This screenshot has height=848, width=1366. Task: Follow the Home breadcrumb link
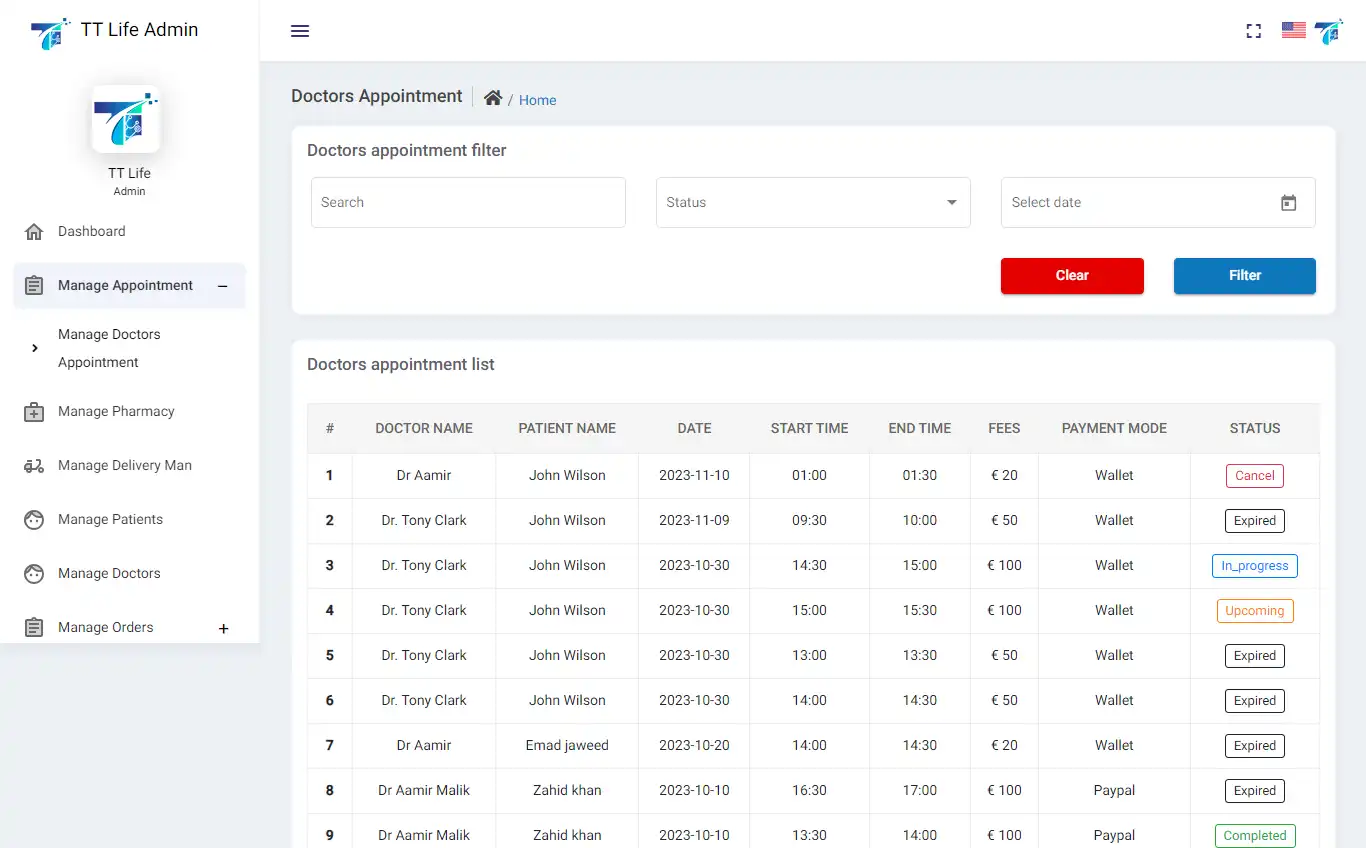(x=537, y=100)
